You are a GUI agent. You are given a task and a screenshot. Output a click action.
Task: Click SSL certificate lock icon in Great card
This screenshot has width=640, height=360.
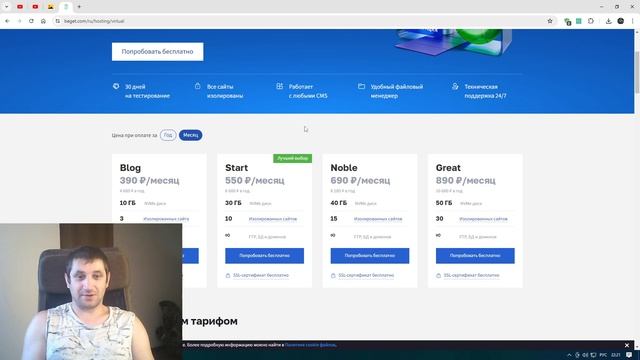[438, 276]
